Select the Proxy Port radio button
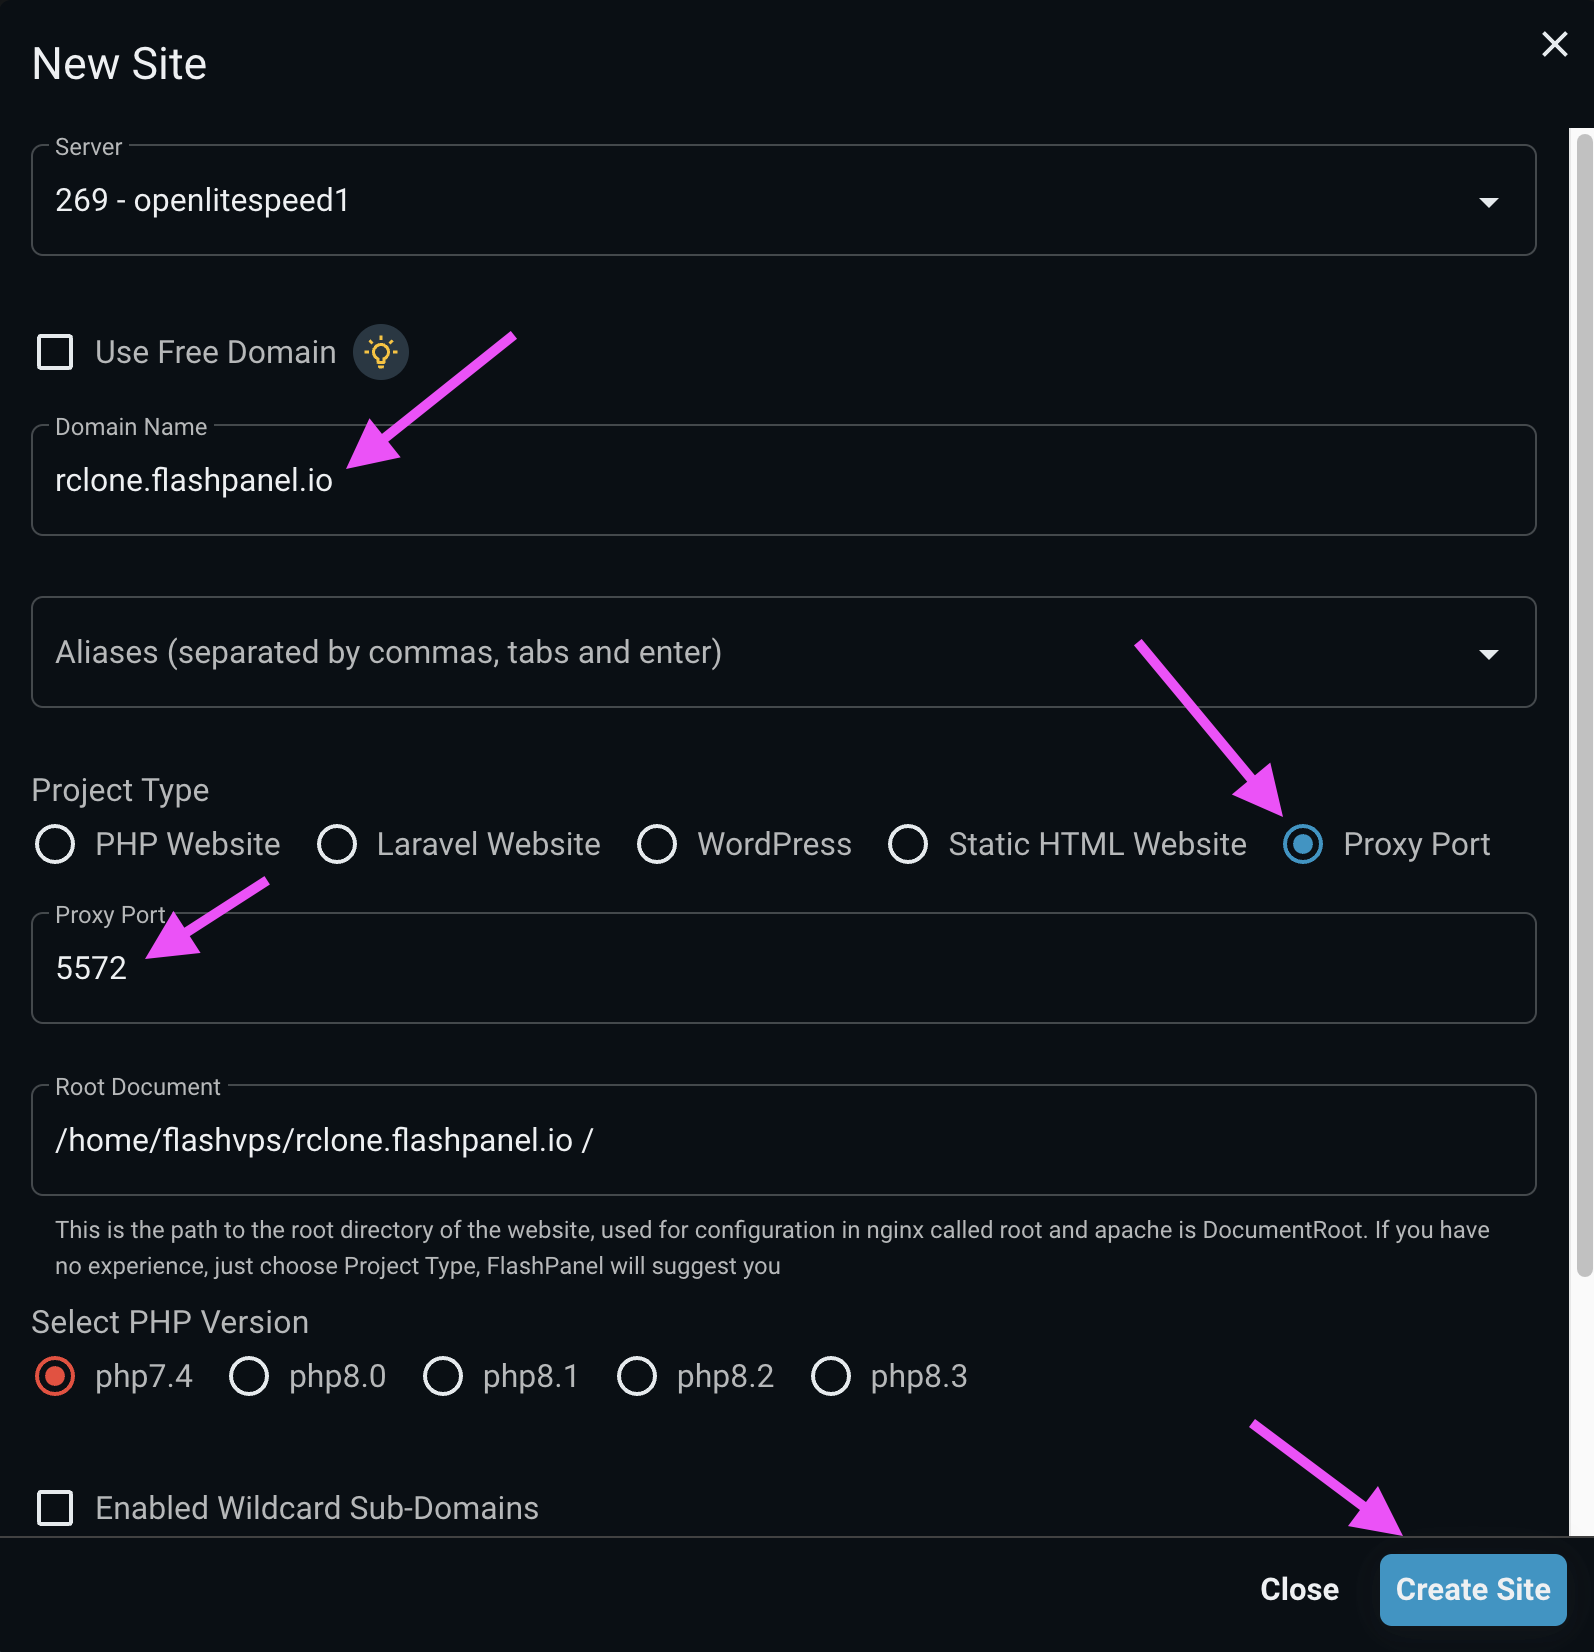 click(x=1303, y=844)
